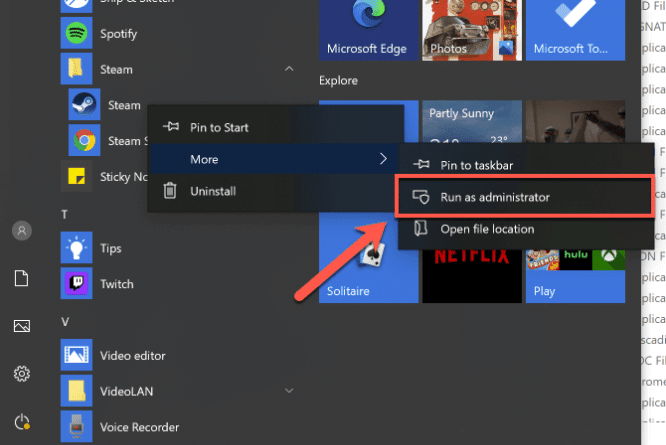Click the Steam folder icon
666x445 pixels.
tap(76, 69)
